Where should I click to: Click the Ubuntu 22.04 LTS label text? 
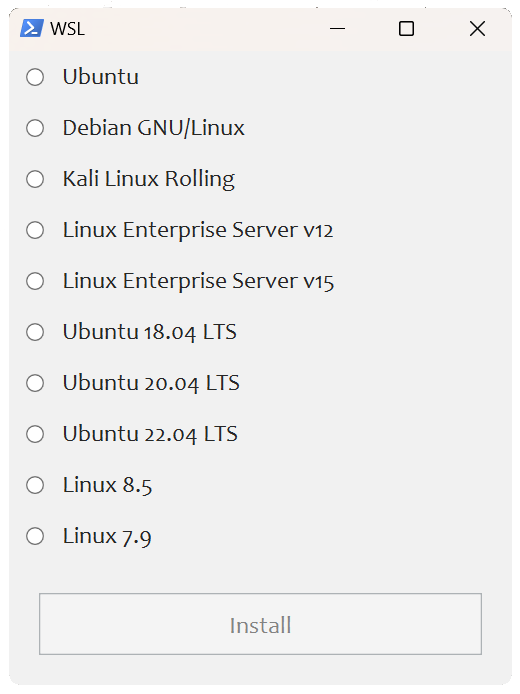[150, 434]
